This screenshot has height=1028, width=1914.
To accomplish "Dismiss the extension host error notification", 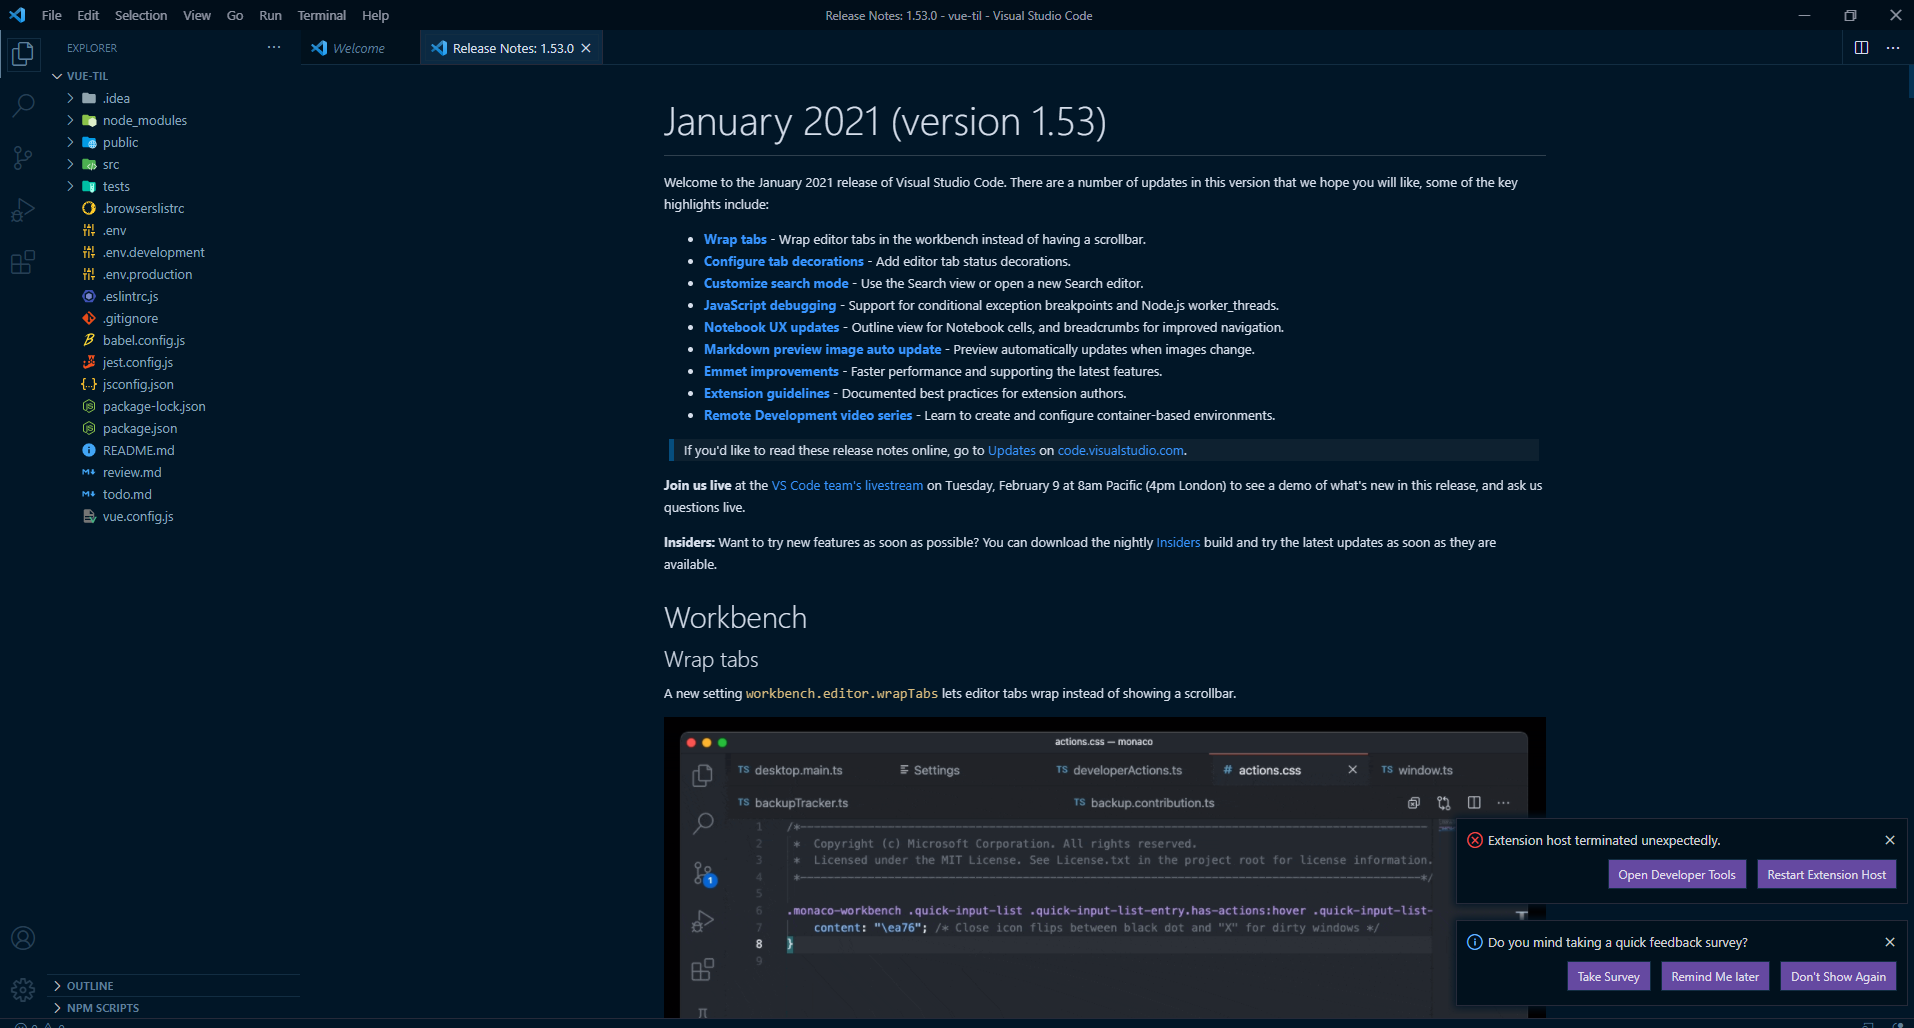I will pyautogui.click(x=1890, y=840).
